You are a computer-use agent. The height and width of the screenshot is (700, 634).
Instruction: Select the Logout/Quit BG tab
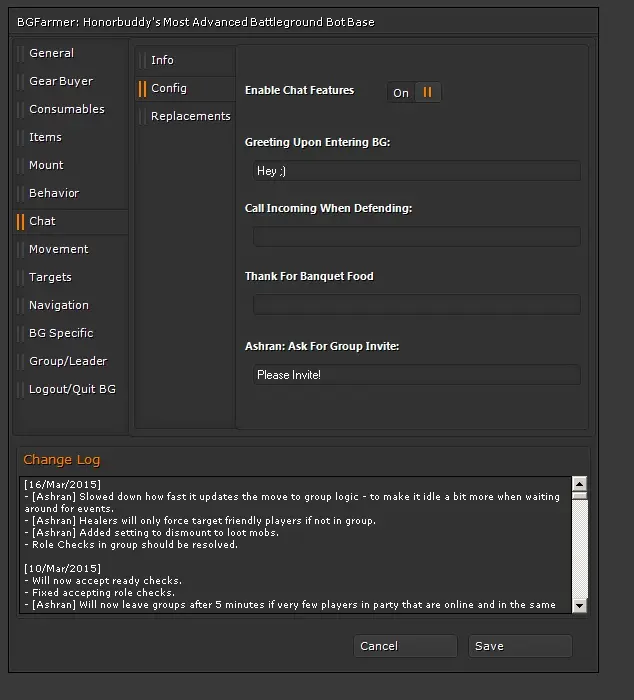coord(71,389)
